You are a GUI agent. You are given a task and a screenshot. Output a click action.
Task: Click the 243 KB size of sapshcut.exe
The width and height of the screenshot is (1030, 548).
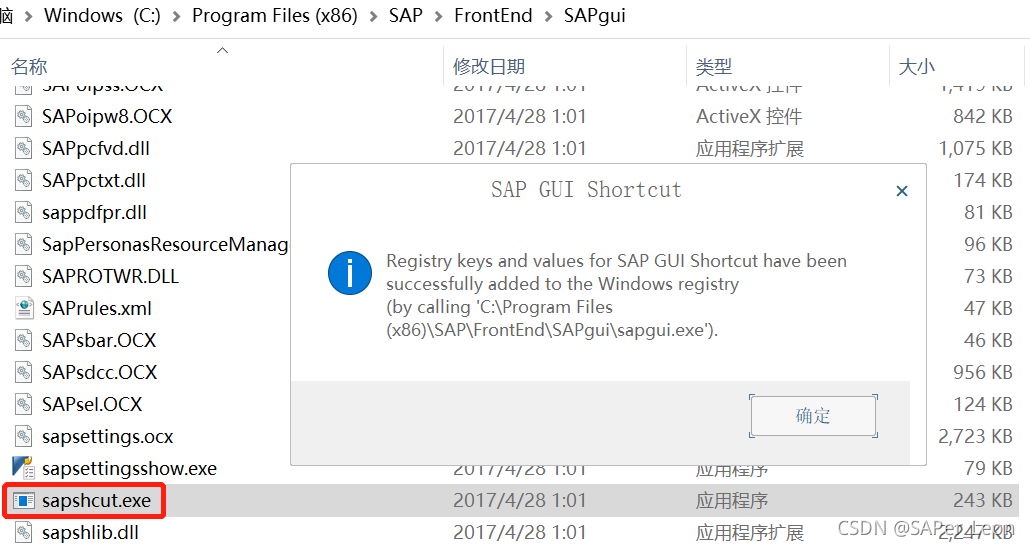(x=983, y=501)
